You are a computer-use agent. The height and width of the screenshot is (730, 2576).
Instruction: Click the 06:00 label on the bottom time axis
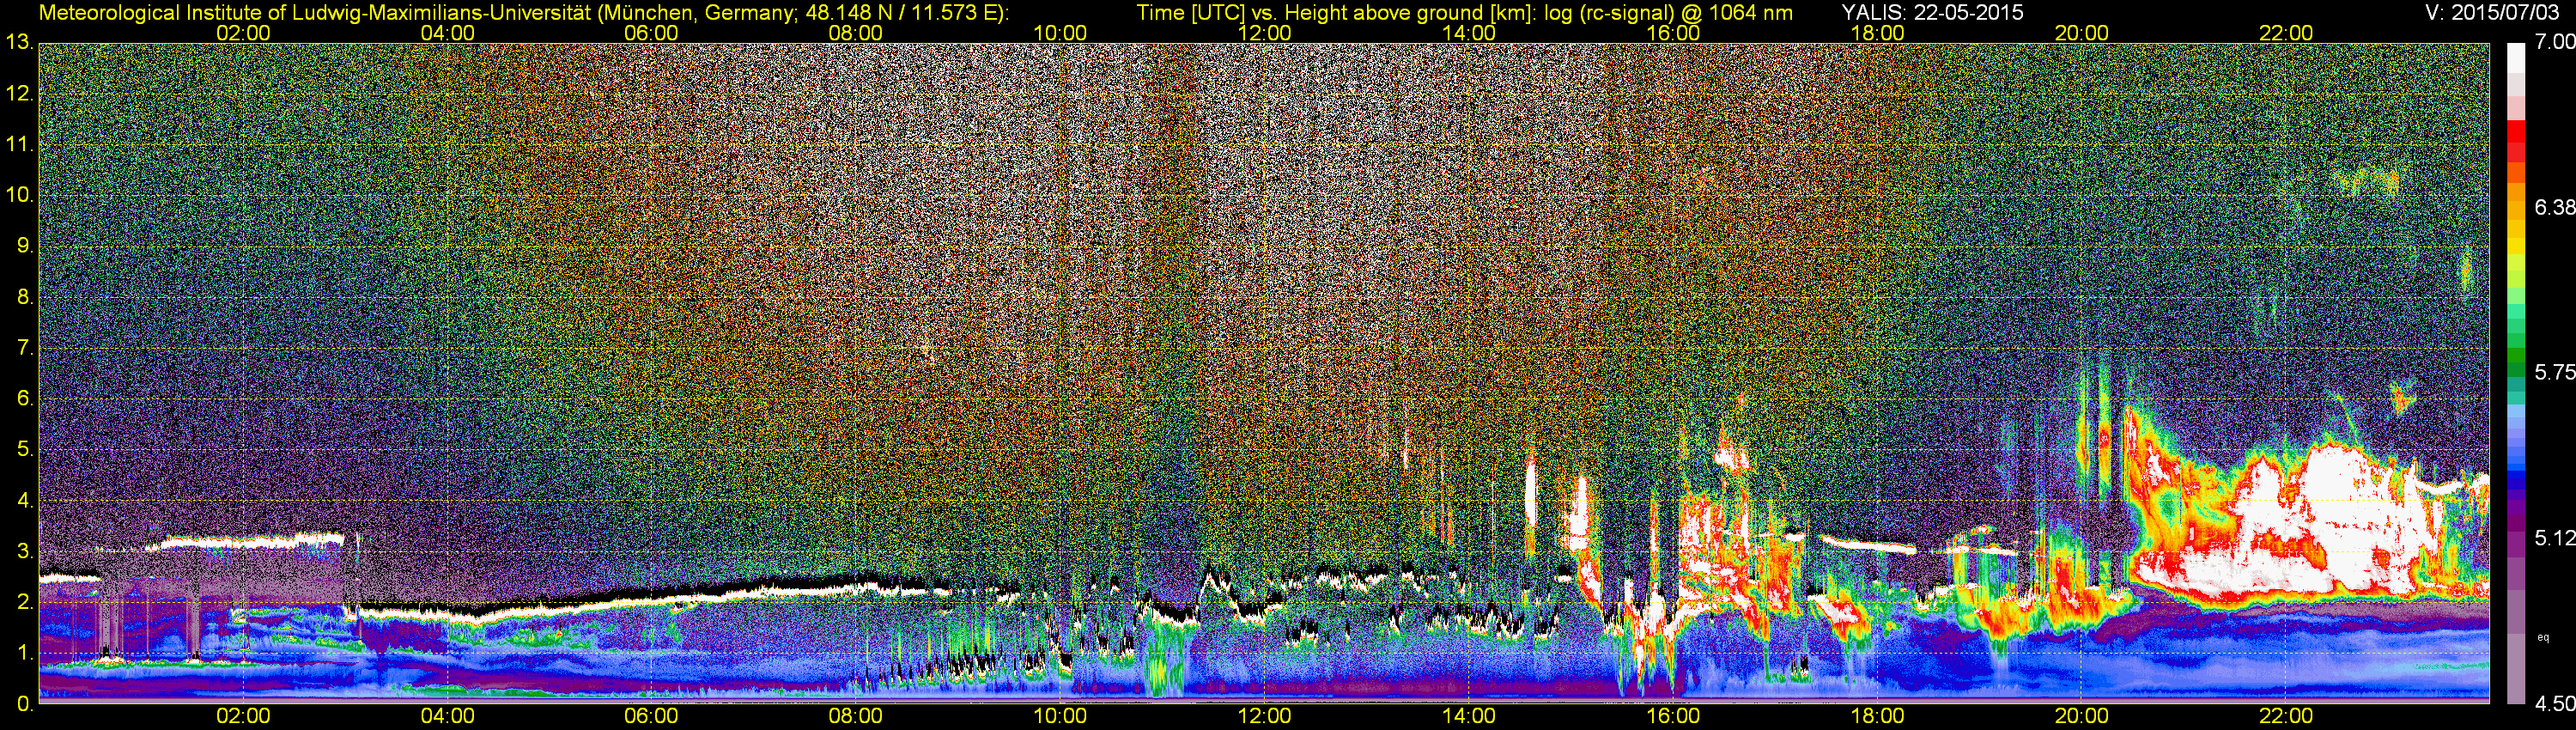tap(651, 717)
